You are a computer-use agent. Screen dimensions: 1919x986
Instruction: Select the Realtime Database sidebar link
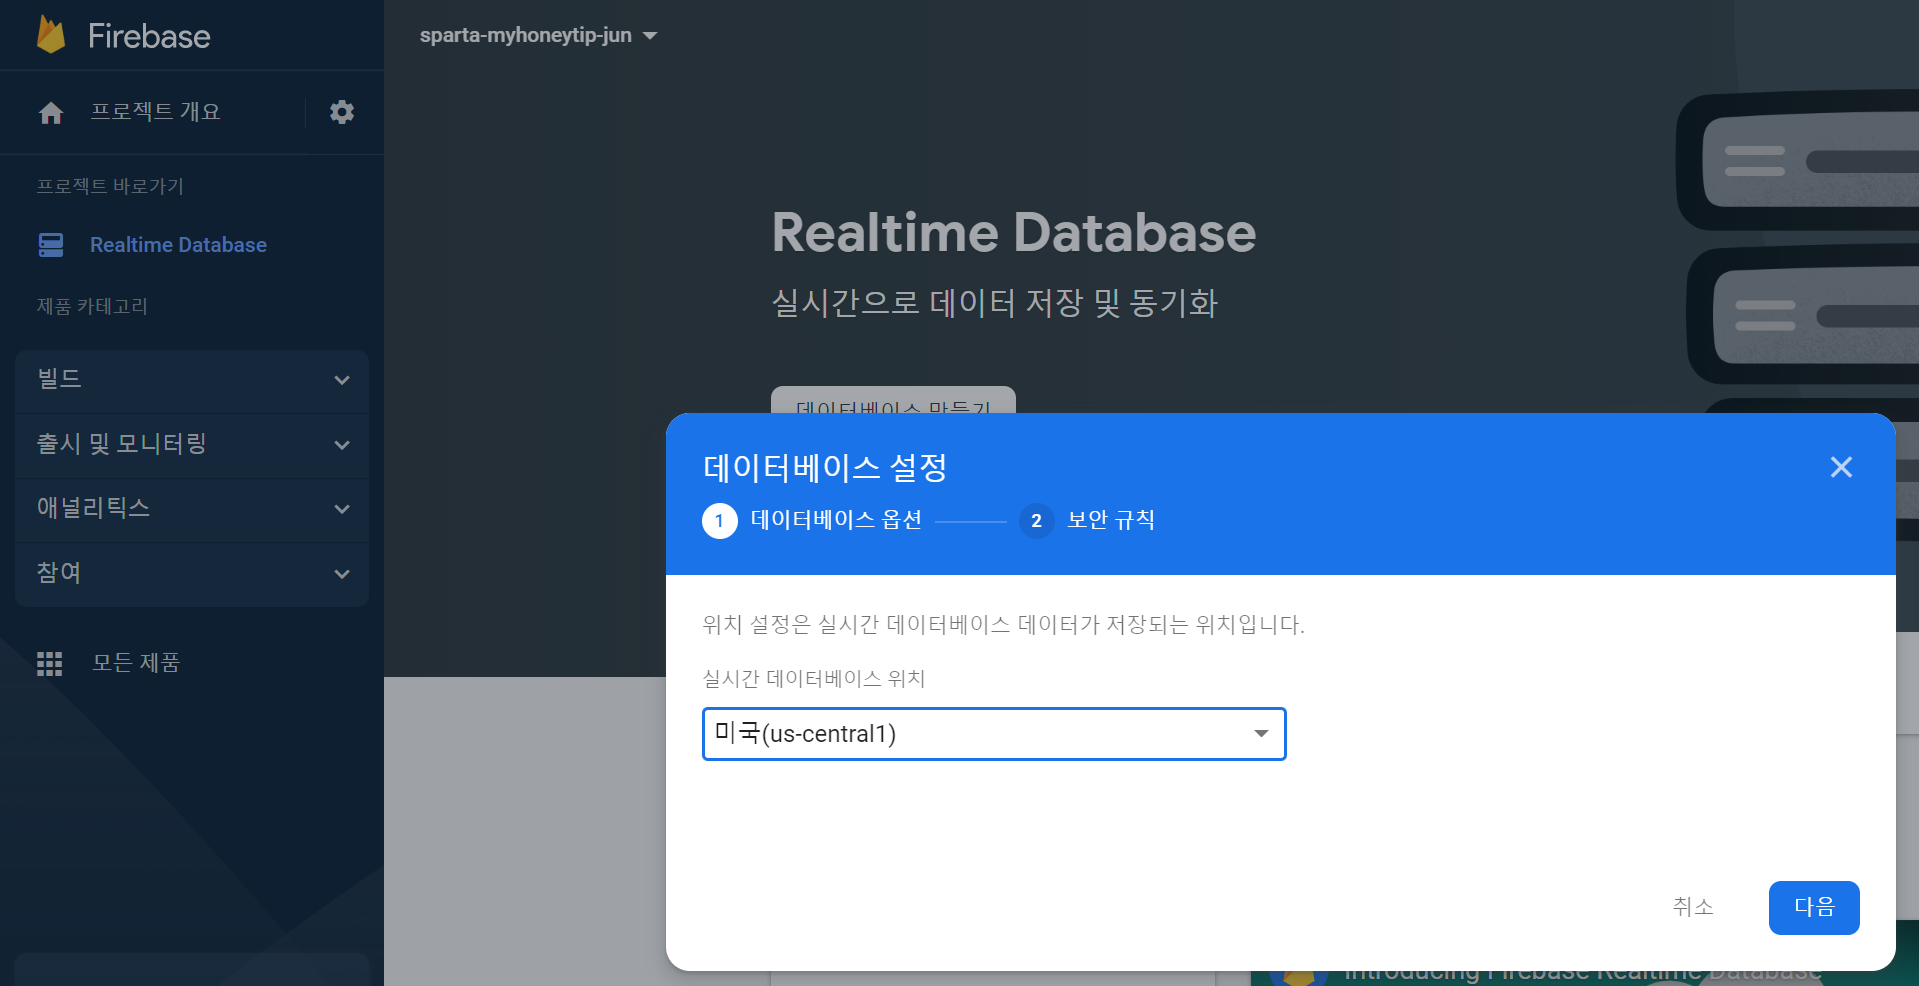(178, 245)
